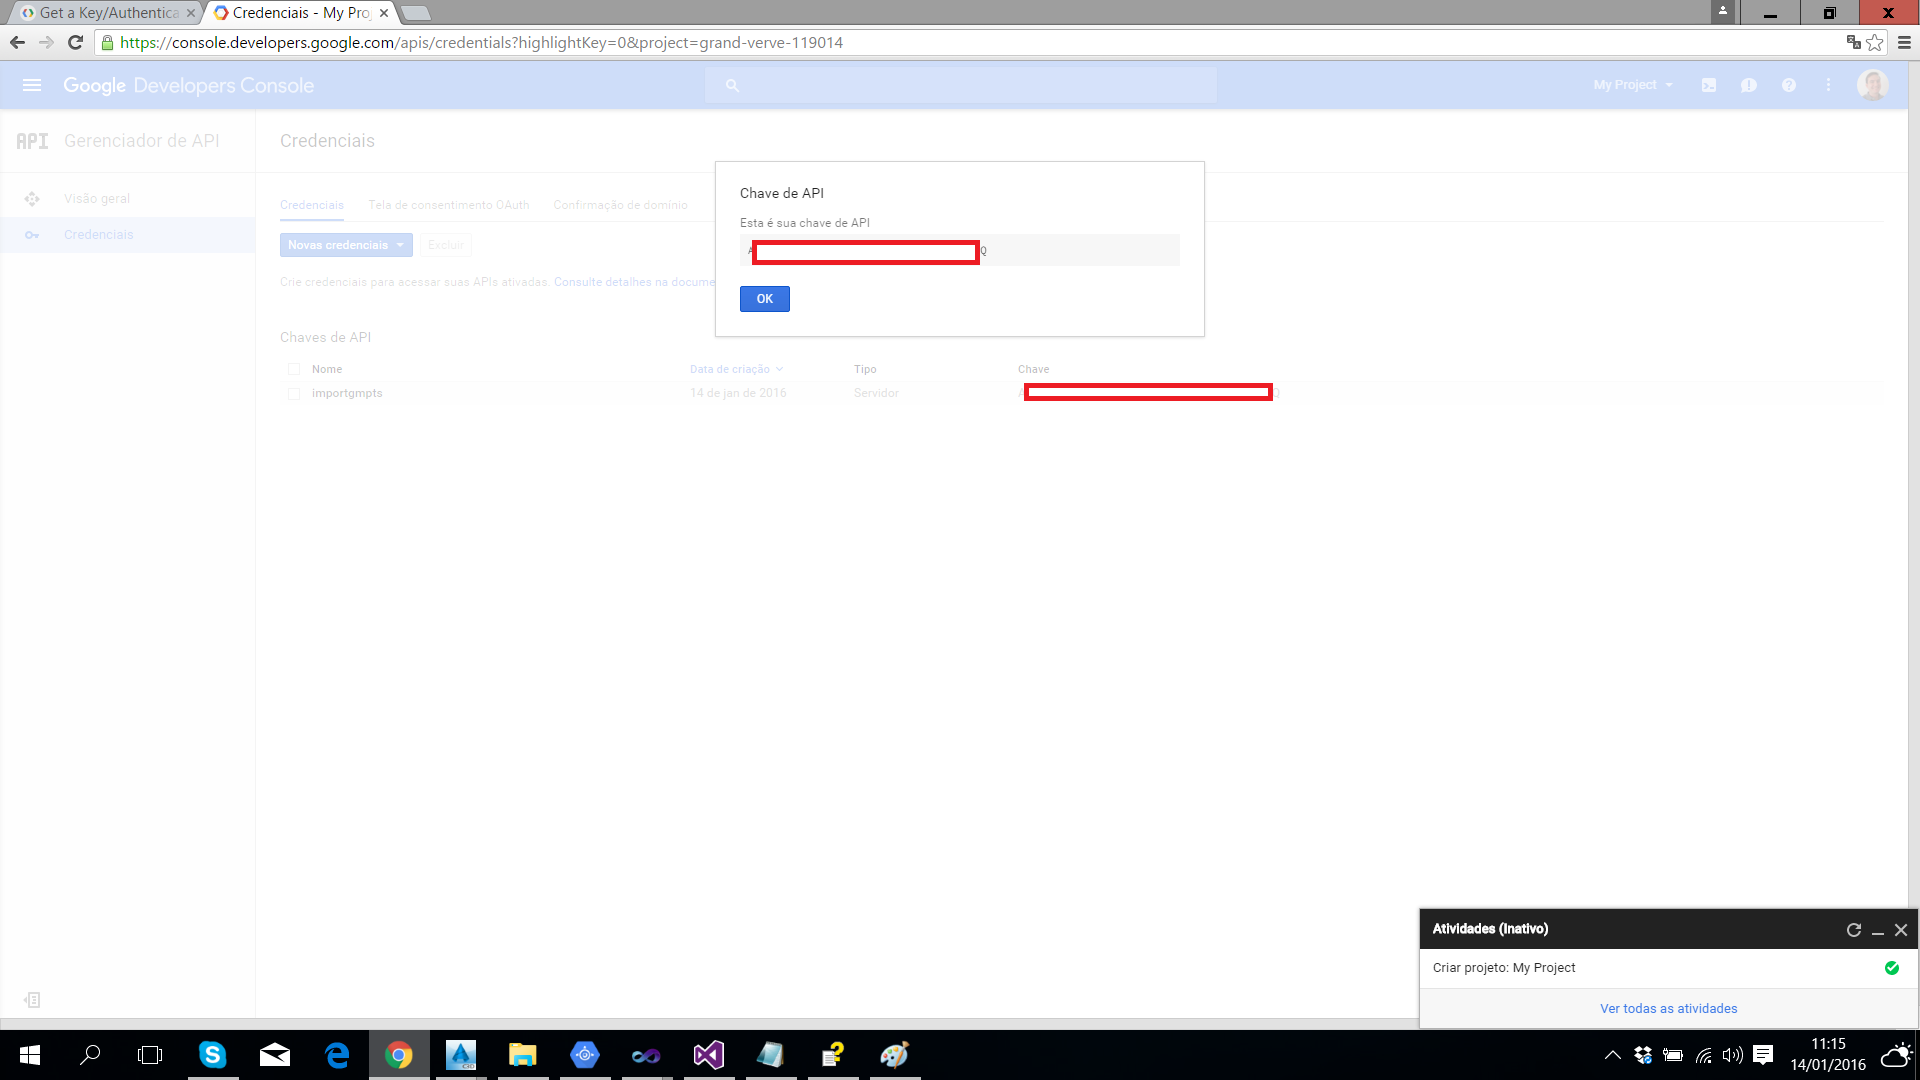Click the API manager logo icon
Screen dimensions: 1920x1080
[x=32, y=141]
